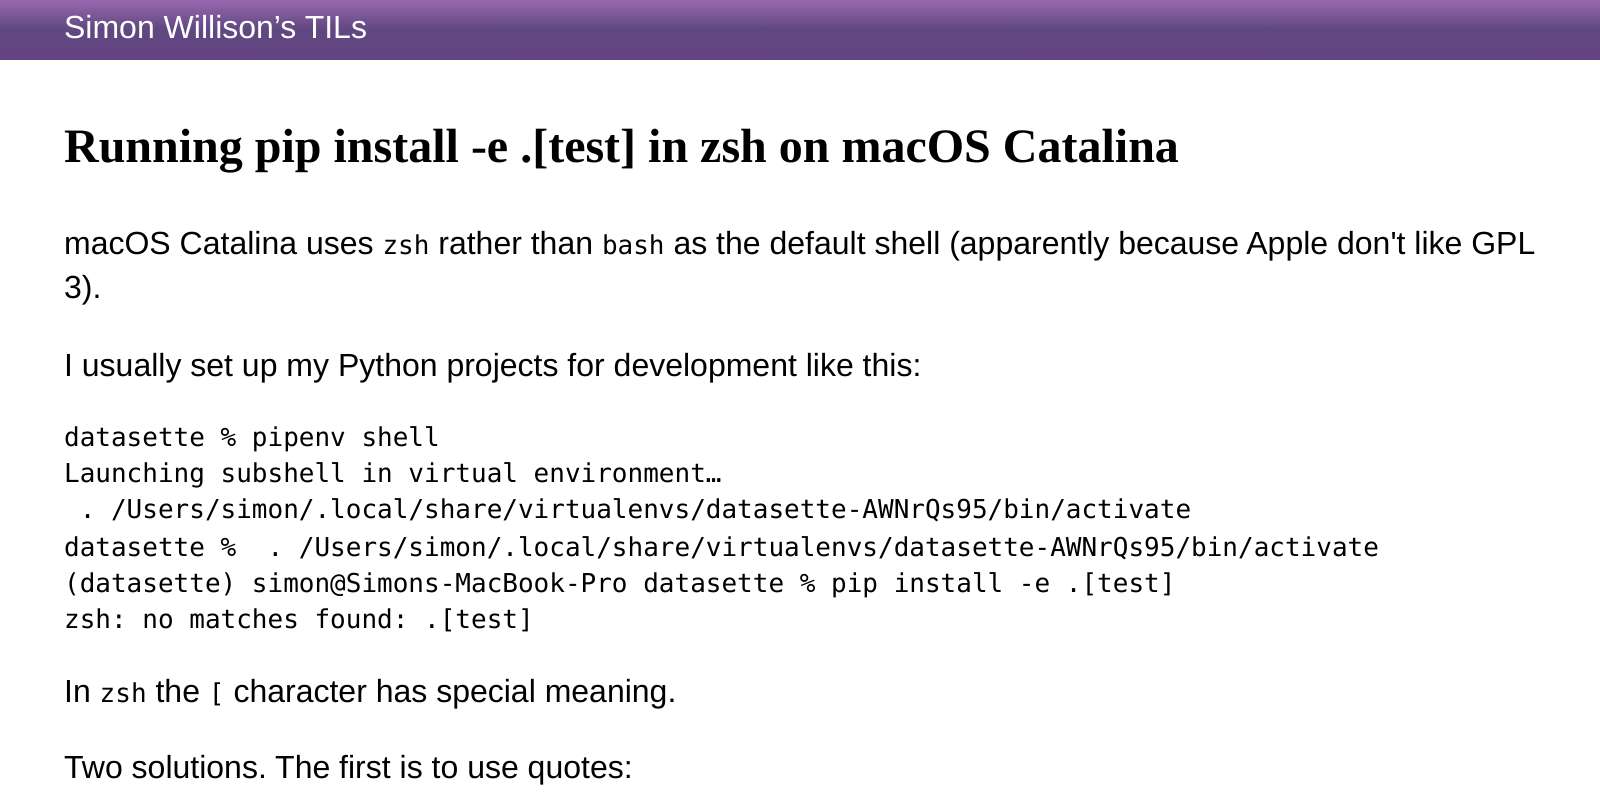Click the page title about pip install
The height and width of the screenshot is (800, 1600).
tap(621, 147)
